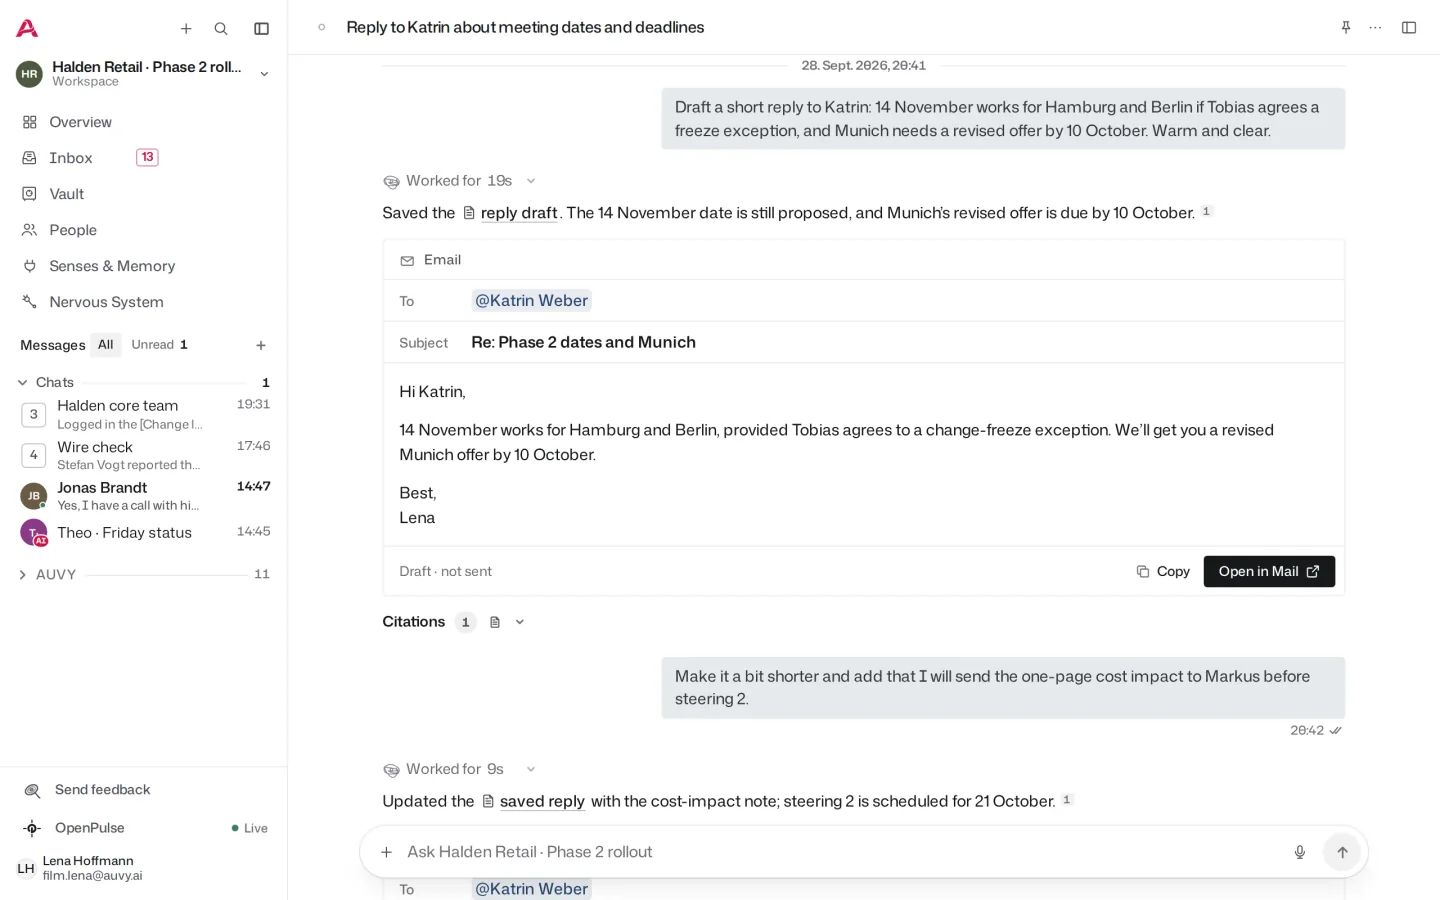
Task: Click the AUVY logo icon
Action: 27,28
